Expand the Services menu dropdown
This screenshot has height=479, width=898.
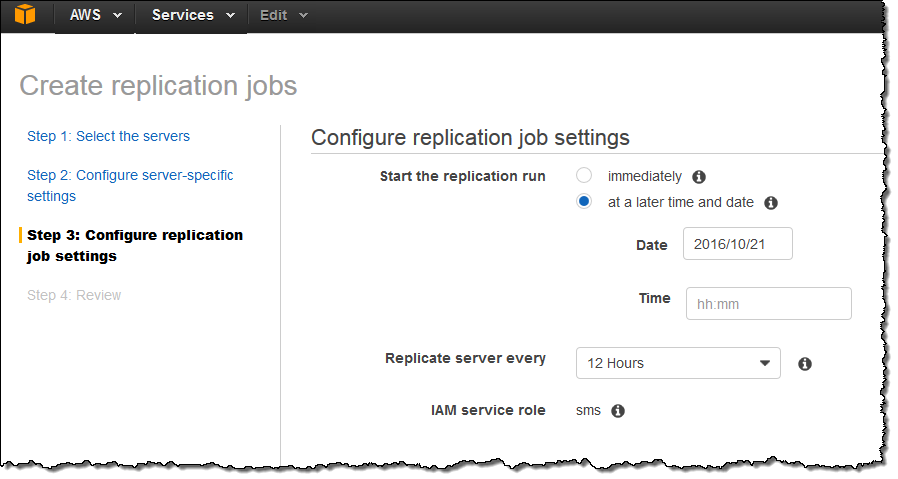pos(192,15)
